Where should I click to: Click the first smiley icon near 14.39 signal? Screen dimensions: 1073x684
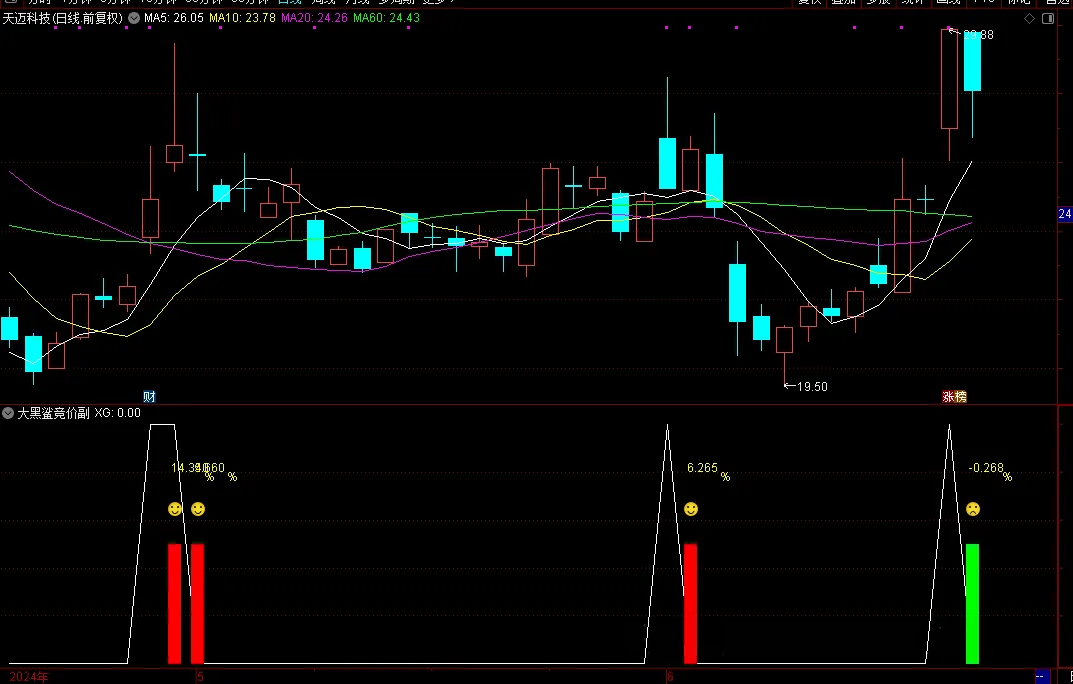[x=175, y=509]
